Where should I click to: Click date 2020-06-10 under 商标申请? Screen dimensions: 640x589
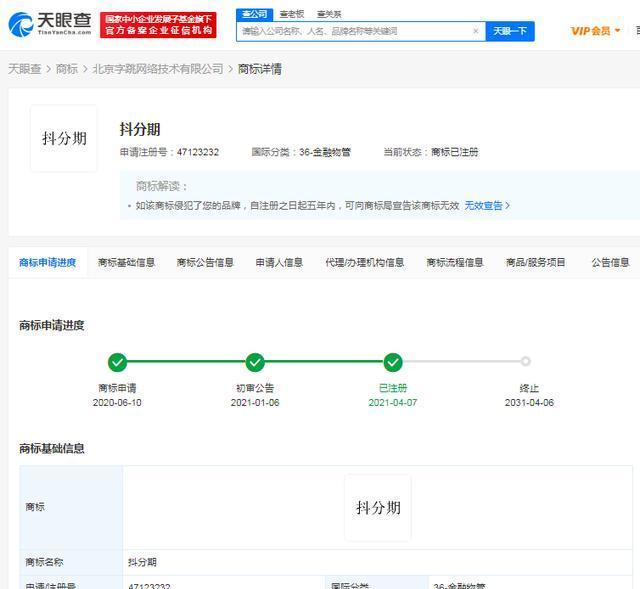pos(117,402)
